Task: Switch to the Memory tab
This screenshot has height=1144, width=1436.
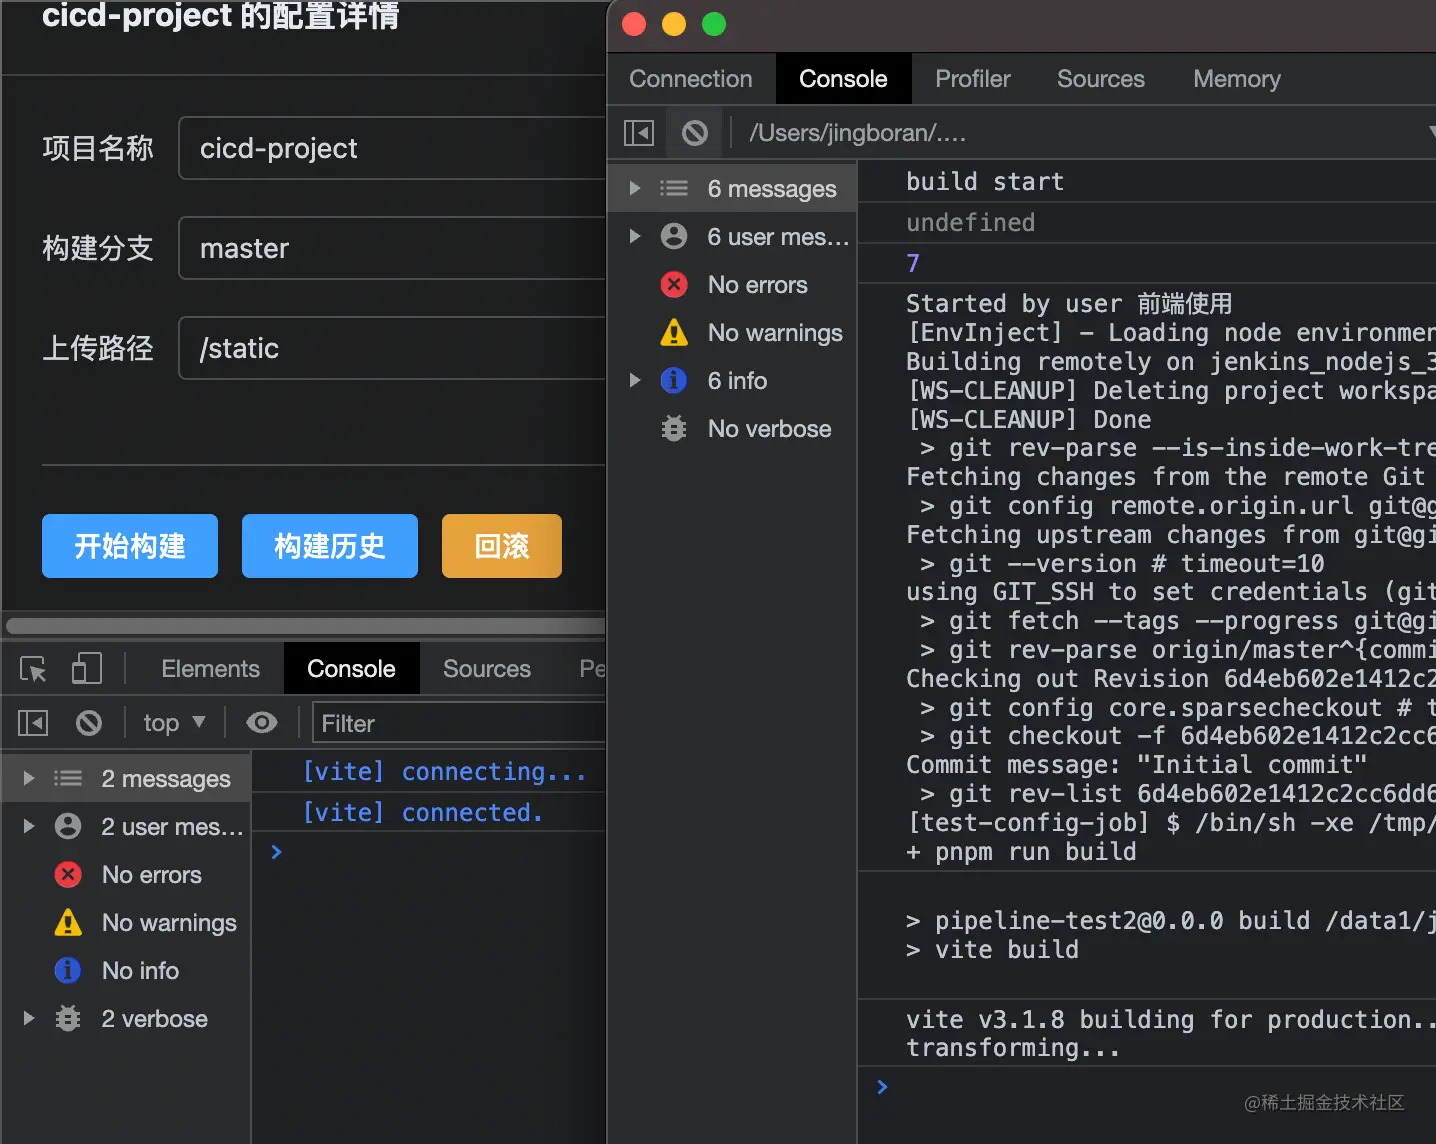Action: [1237, 79]
